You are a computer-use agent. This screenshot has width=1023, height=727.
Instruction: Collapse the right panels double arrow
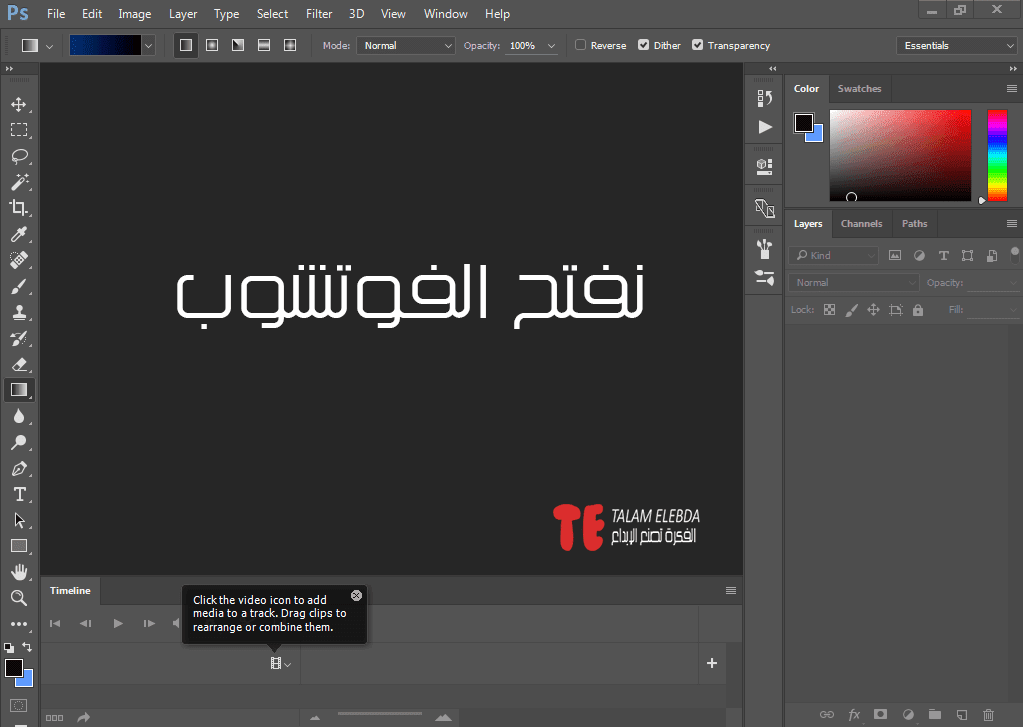point(1013,69)
